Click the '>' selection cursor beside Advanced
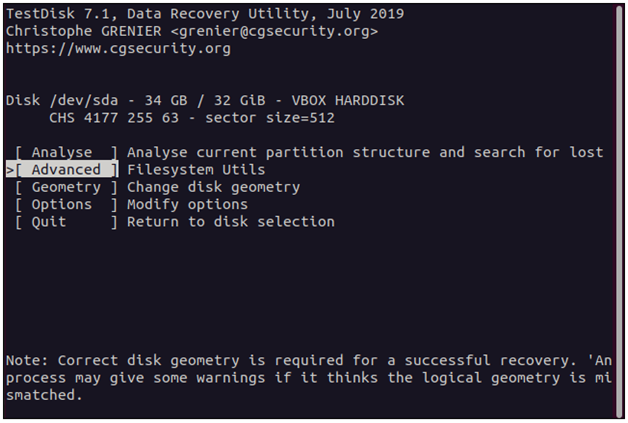628x423 pixels. click(x=10, y=170)
